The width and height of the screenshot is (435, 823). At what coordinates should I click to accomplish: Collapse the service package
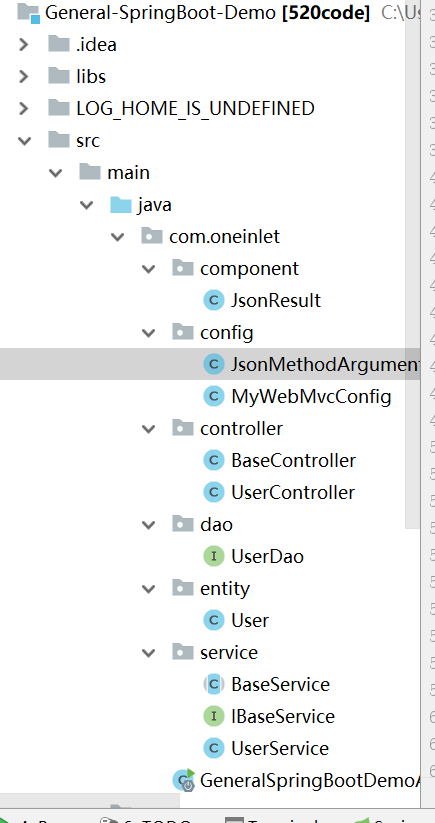[149, 653]
